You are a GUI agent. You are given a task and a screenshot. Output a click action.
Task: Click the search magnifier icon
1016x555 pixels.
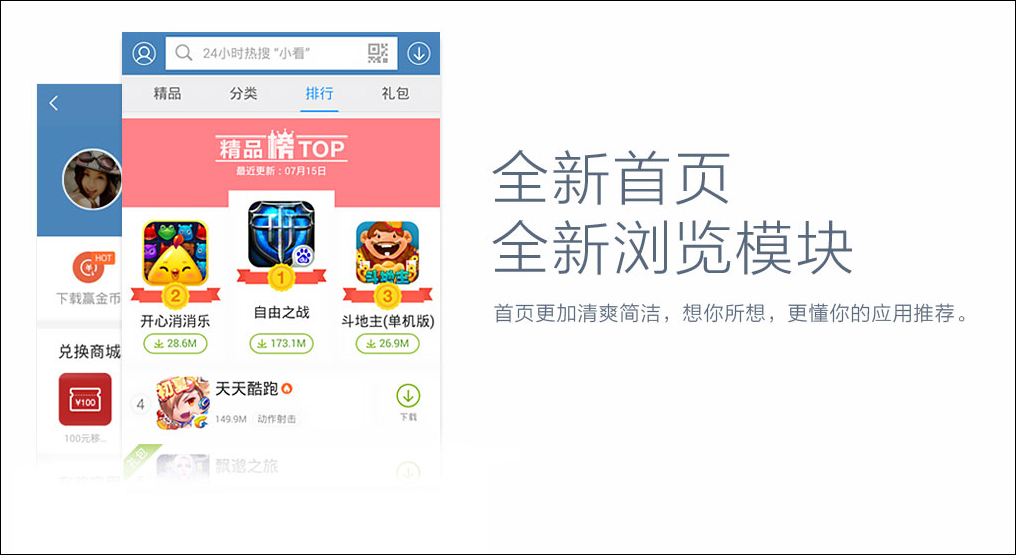[184, 52]
